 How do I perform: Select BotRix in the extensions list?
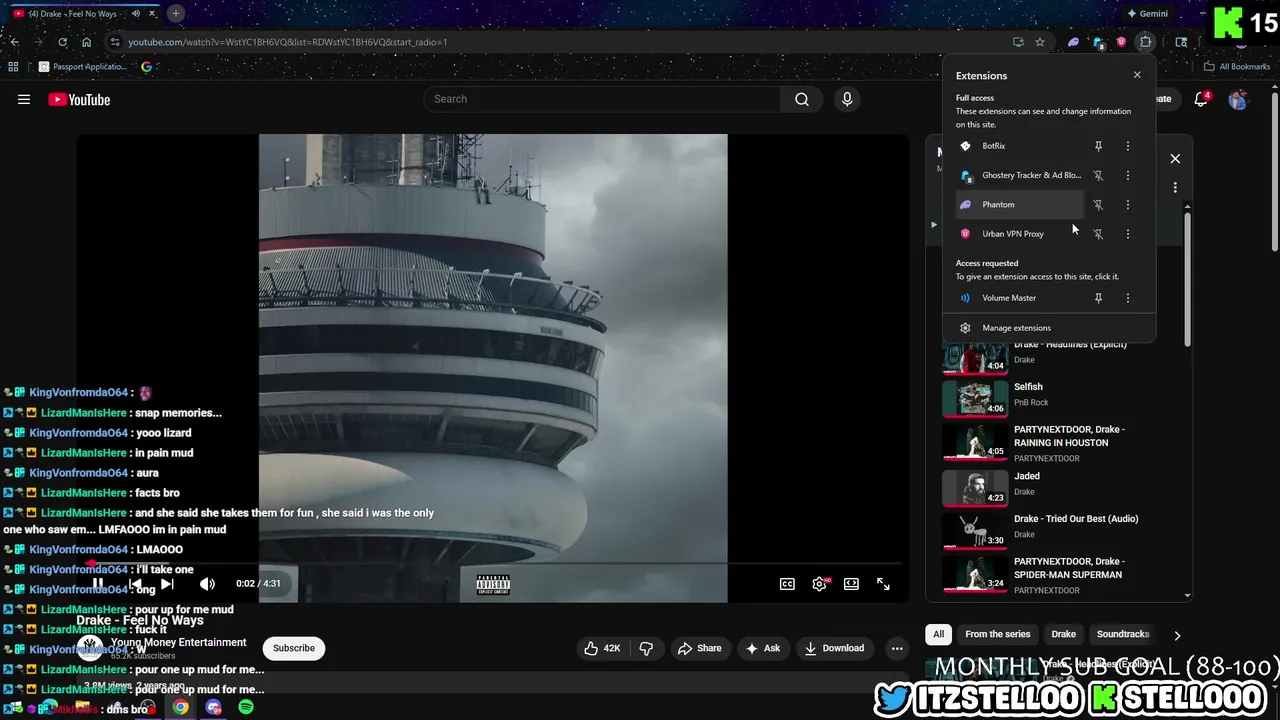coord(1020,146)
